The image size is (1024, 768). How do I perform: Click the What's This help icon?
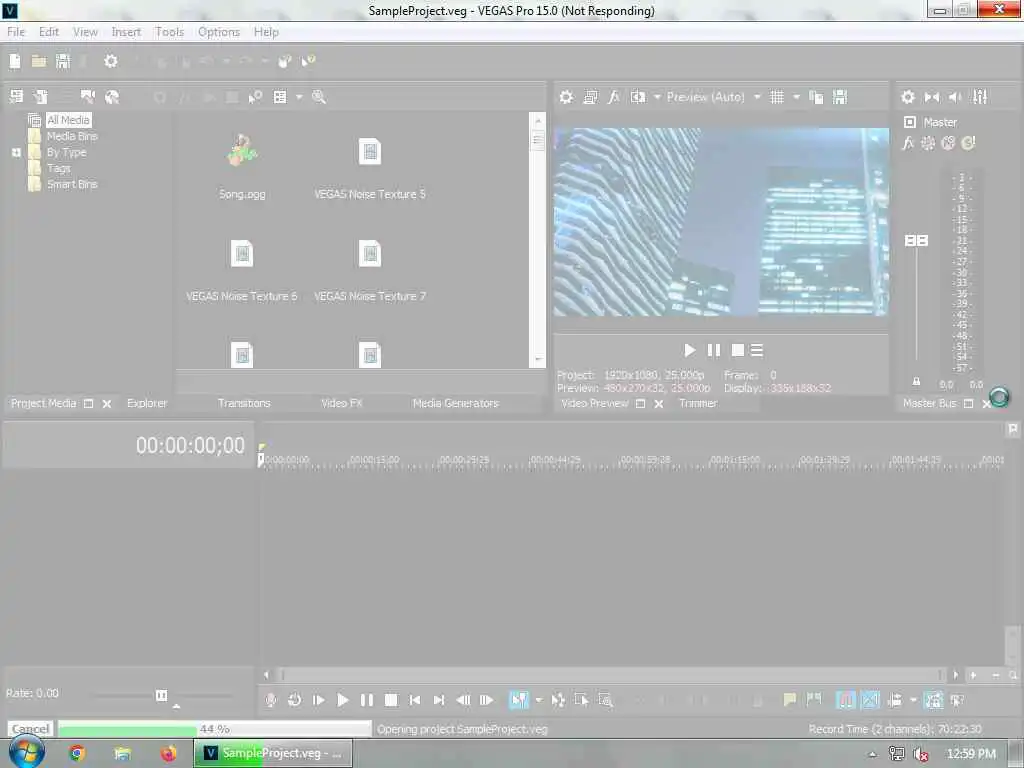click(308, 61)
